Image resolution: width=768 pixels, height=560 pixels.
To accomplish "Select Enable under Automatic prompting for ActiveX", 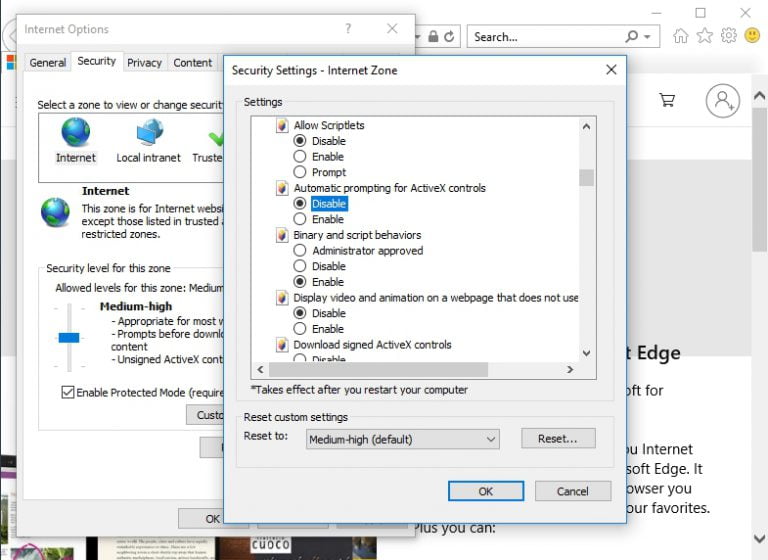I will point(300,219).
